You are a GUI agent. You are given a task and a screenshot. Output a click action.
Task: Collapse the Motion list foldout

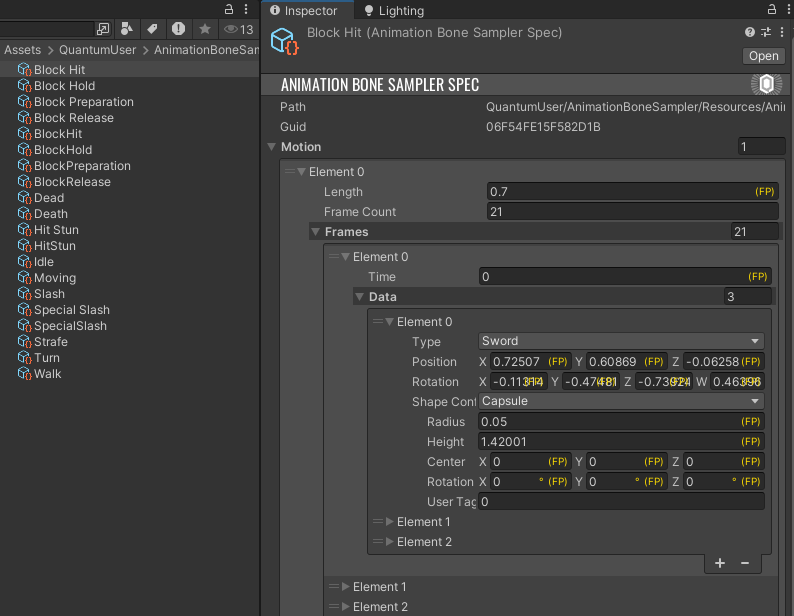272,147
